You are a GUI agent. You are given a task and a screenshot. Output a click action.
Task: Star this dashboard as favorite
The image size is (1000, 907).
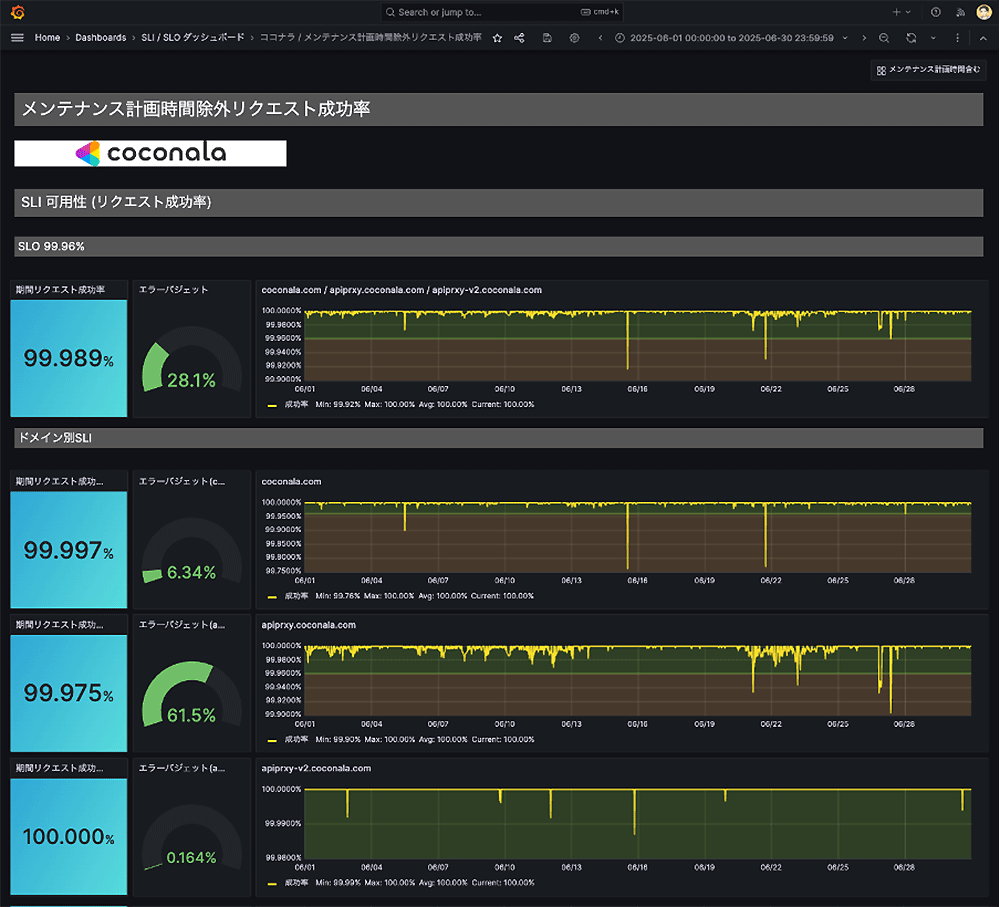(x=497, y=38)
